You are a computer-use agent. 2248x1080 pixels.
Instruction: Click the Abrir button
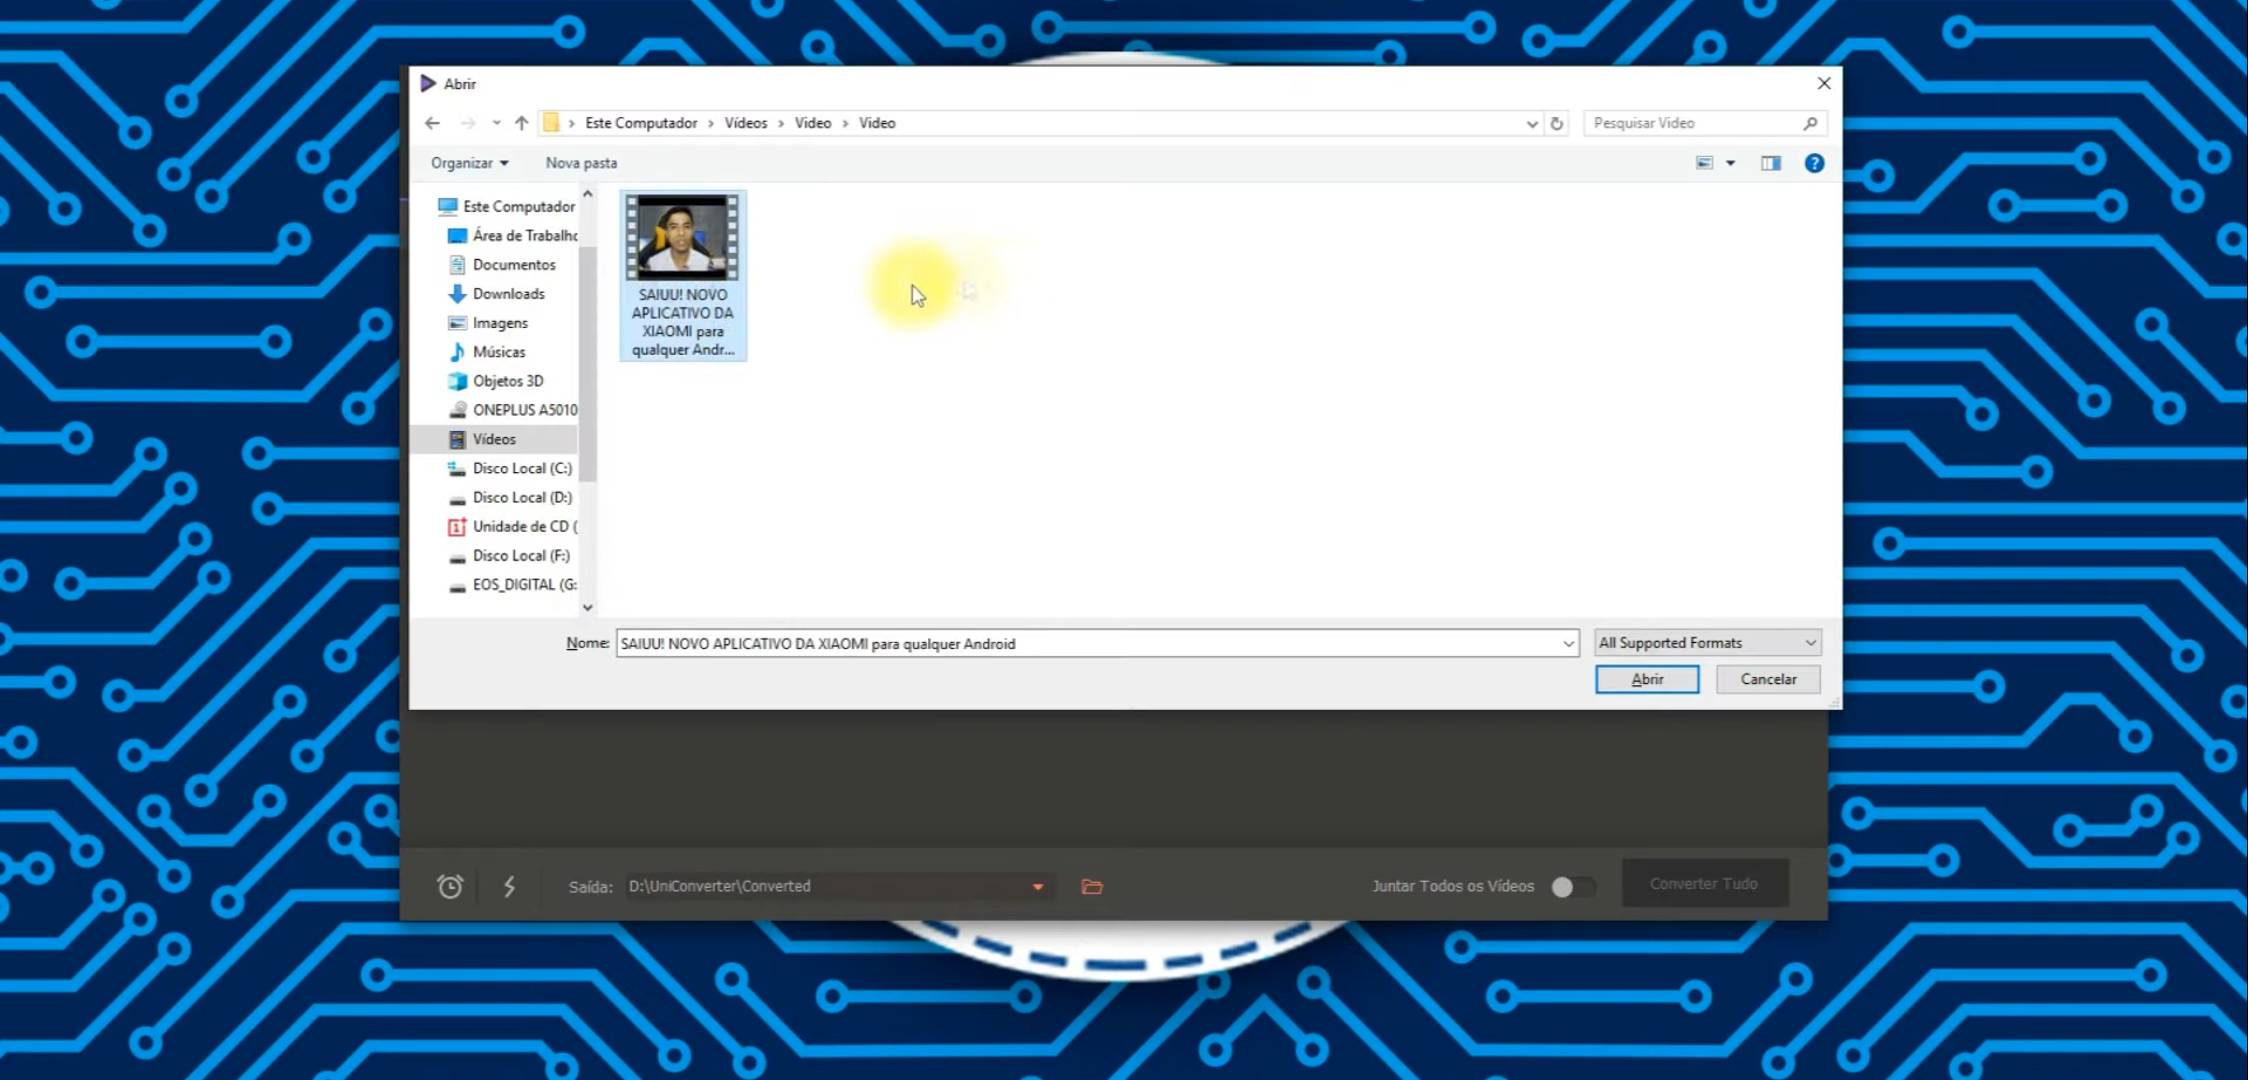tap(1646, 679)
